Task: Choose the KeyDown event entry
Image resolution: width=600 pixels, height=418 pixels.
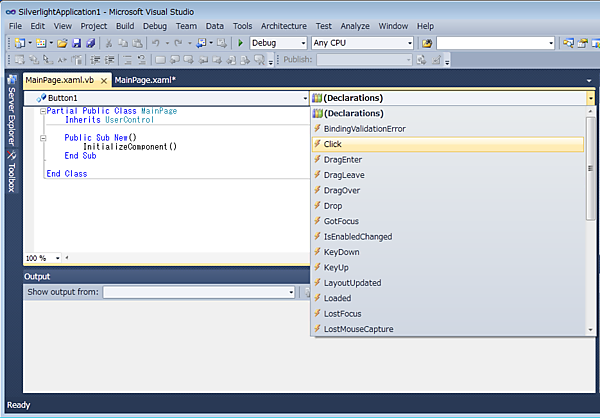Action: pyautogui.click(x=341, y=252)
